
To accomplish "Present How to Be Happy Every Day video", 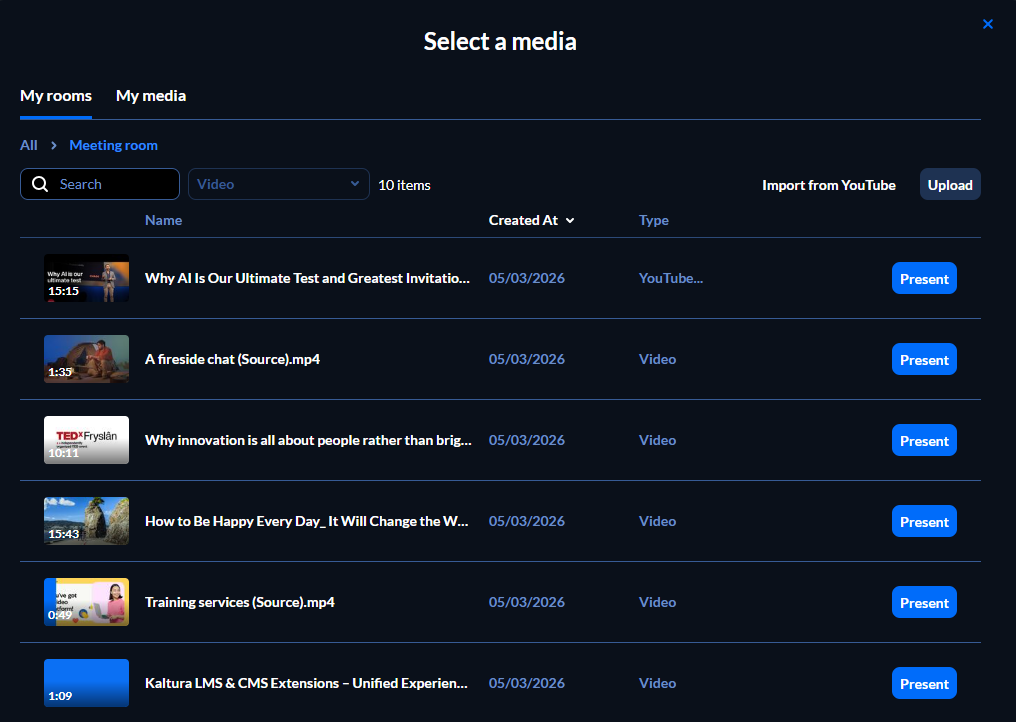I will [x=924, y=522].
